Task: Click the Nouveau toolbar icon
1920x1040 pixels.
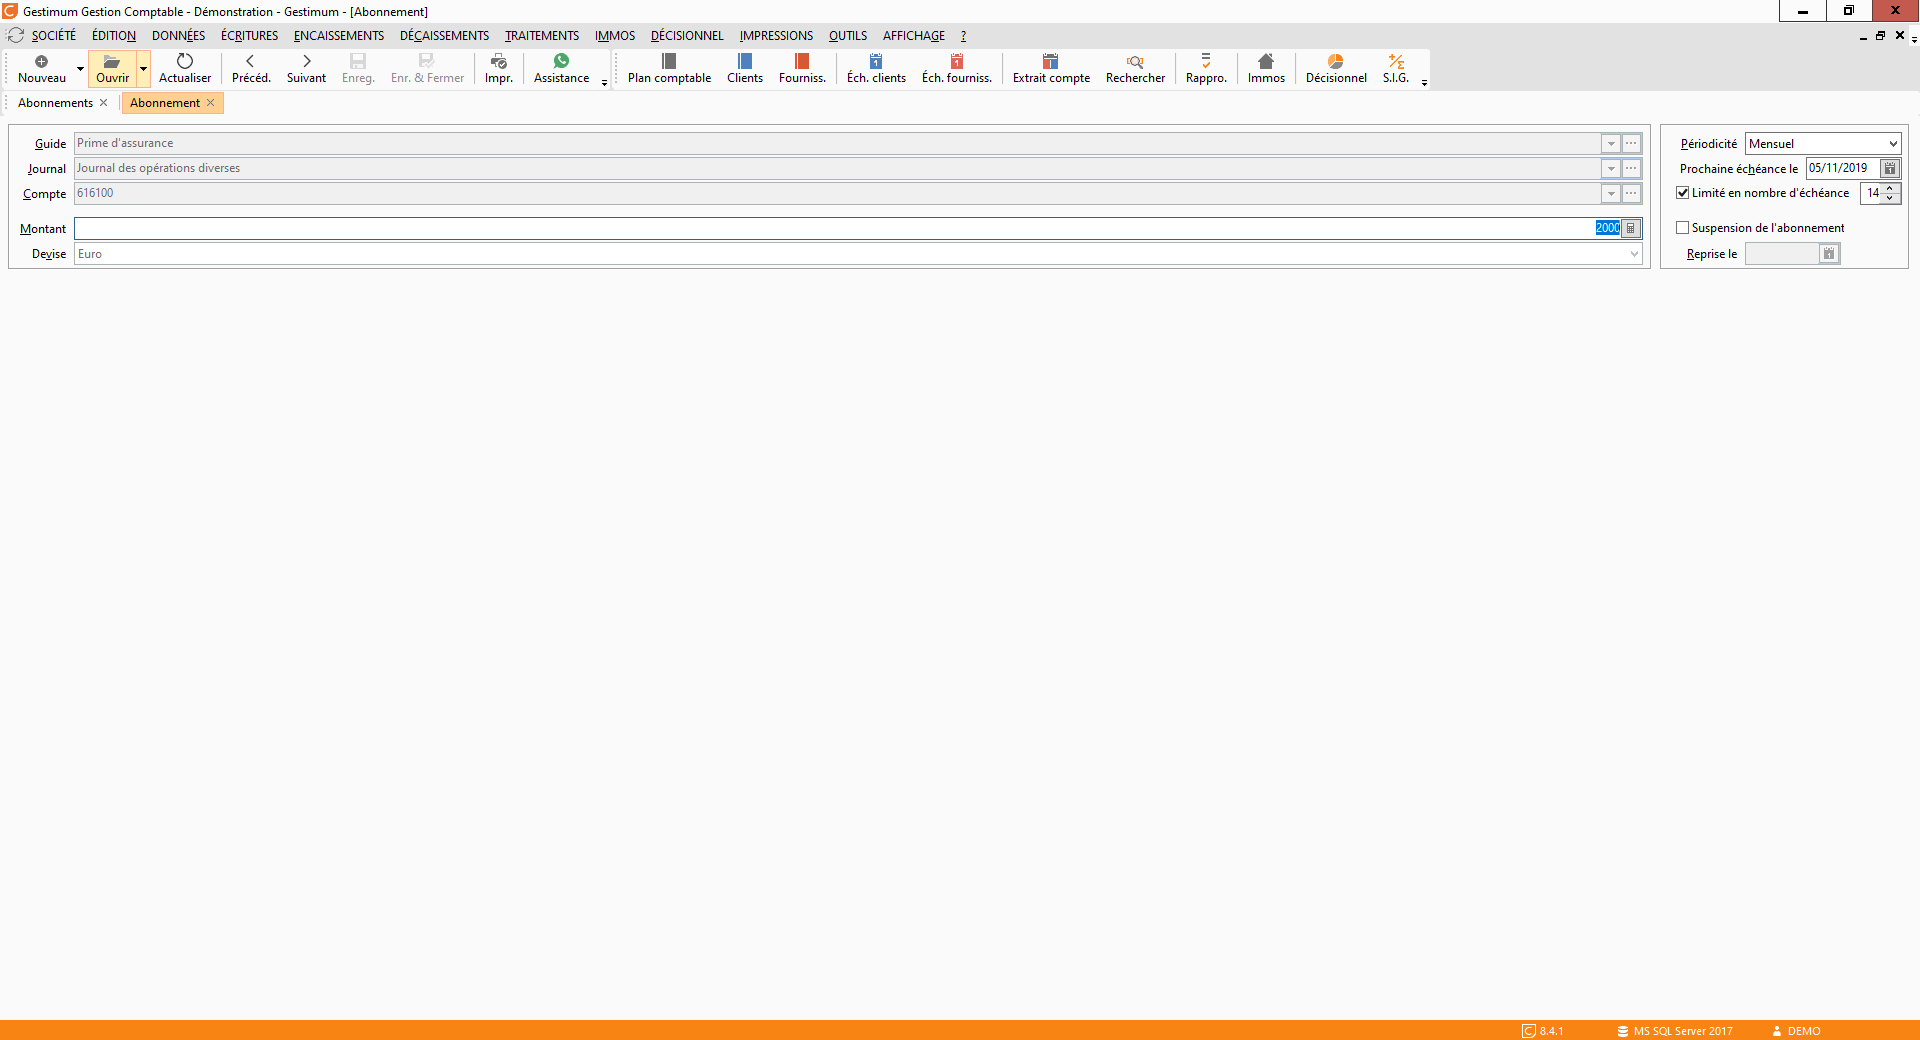Action: pyautogui.click(x=41, y=62)
